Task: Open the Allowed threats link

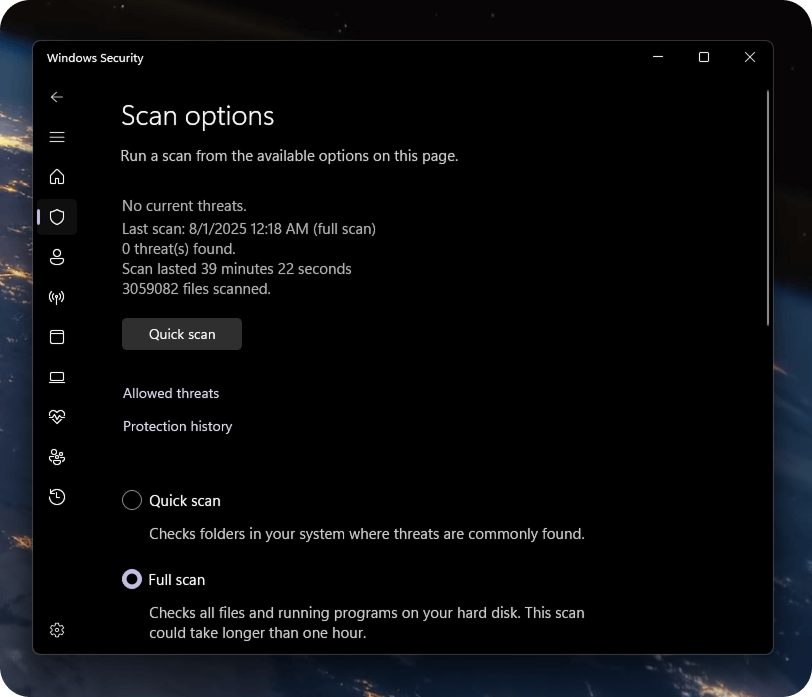Action: pyautogui.click(x=171, y=393)
